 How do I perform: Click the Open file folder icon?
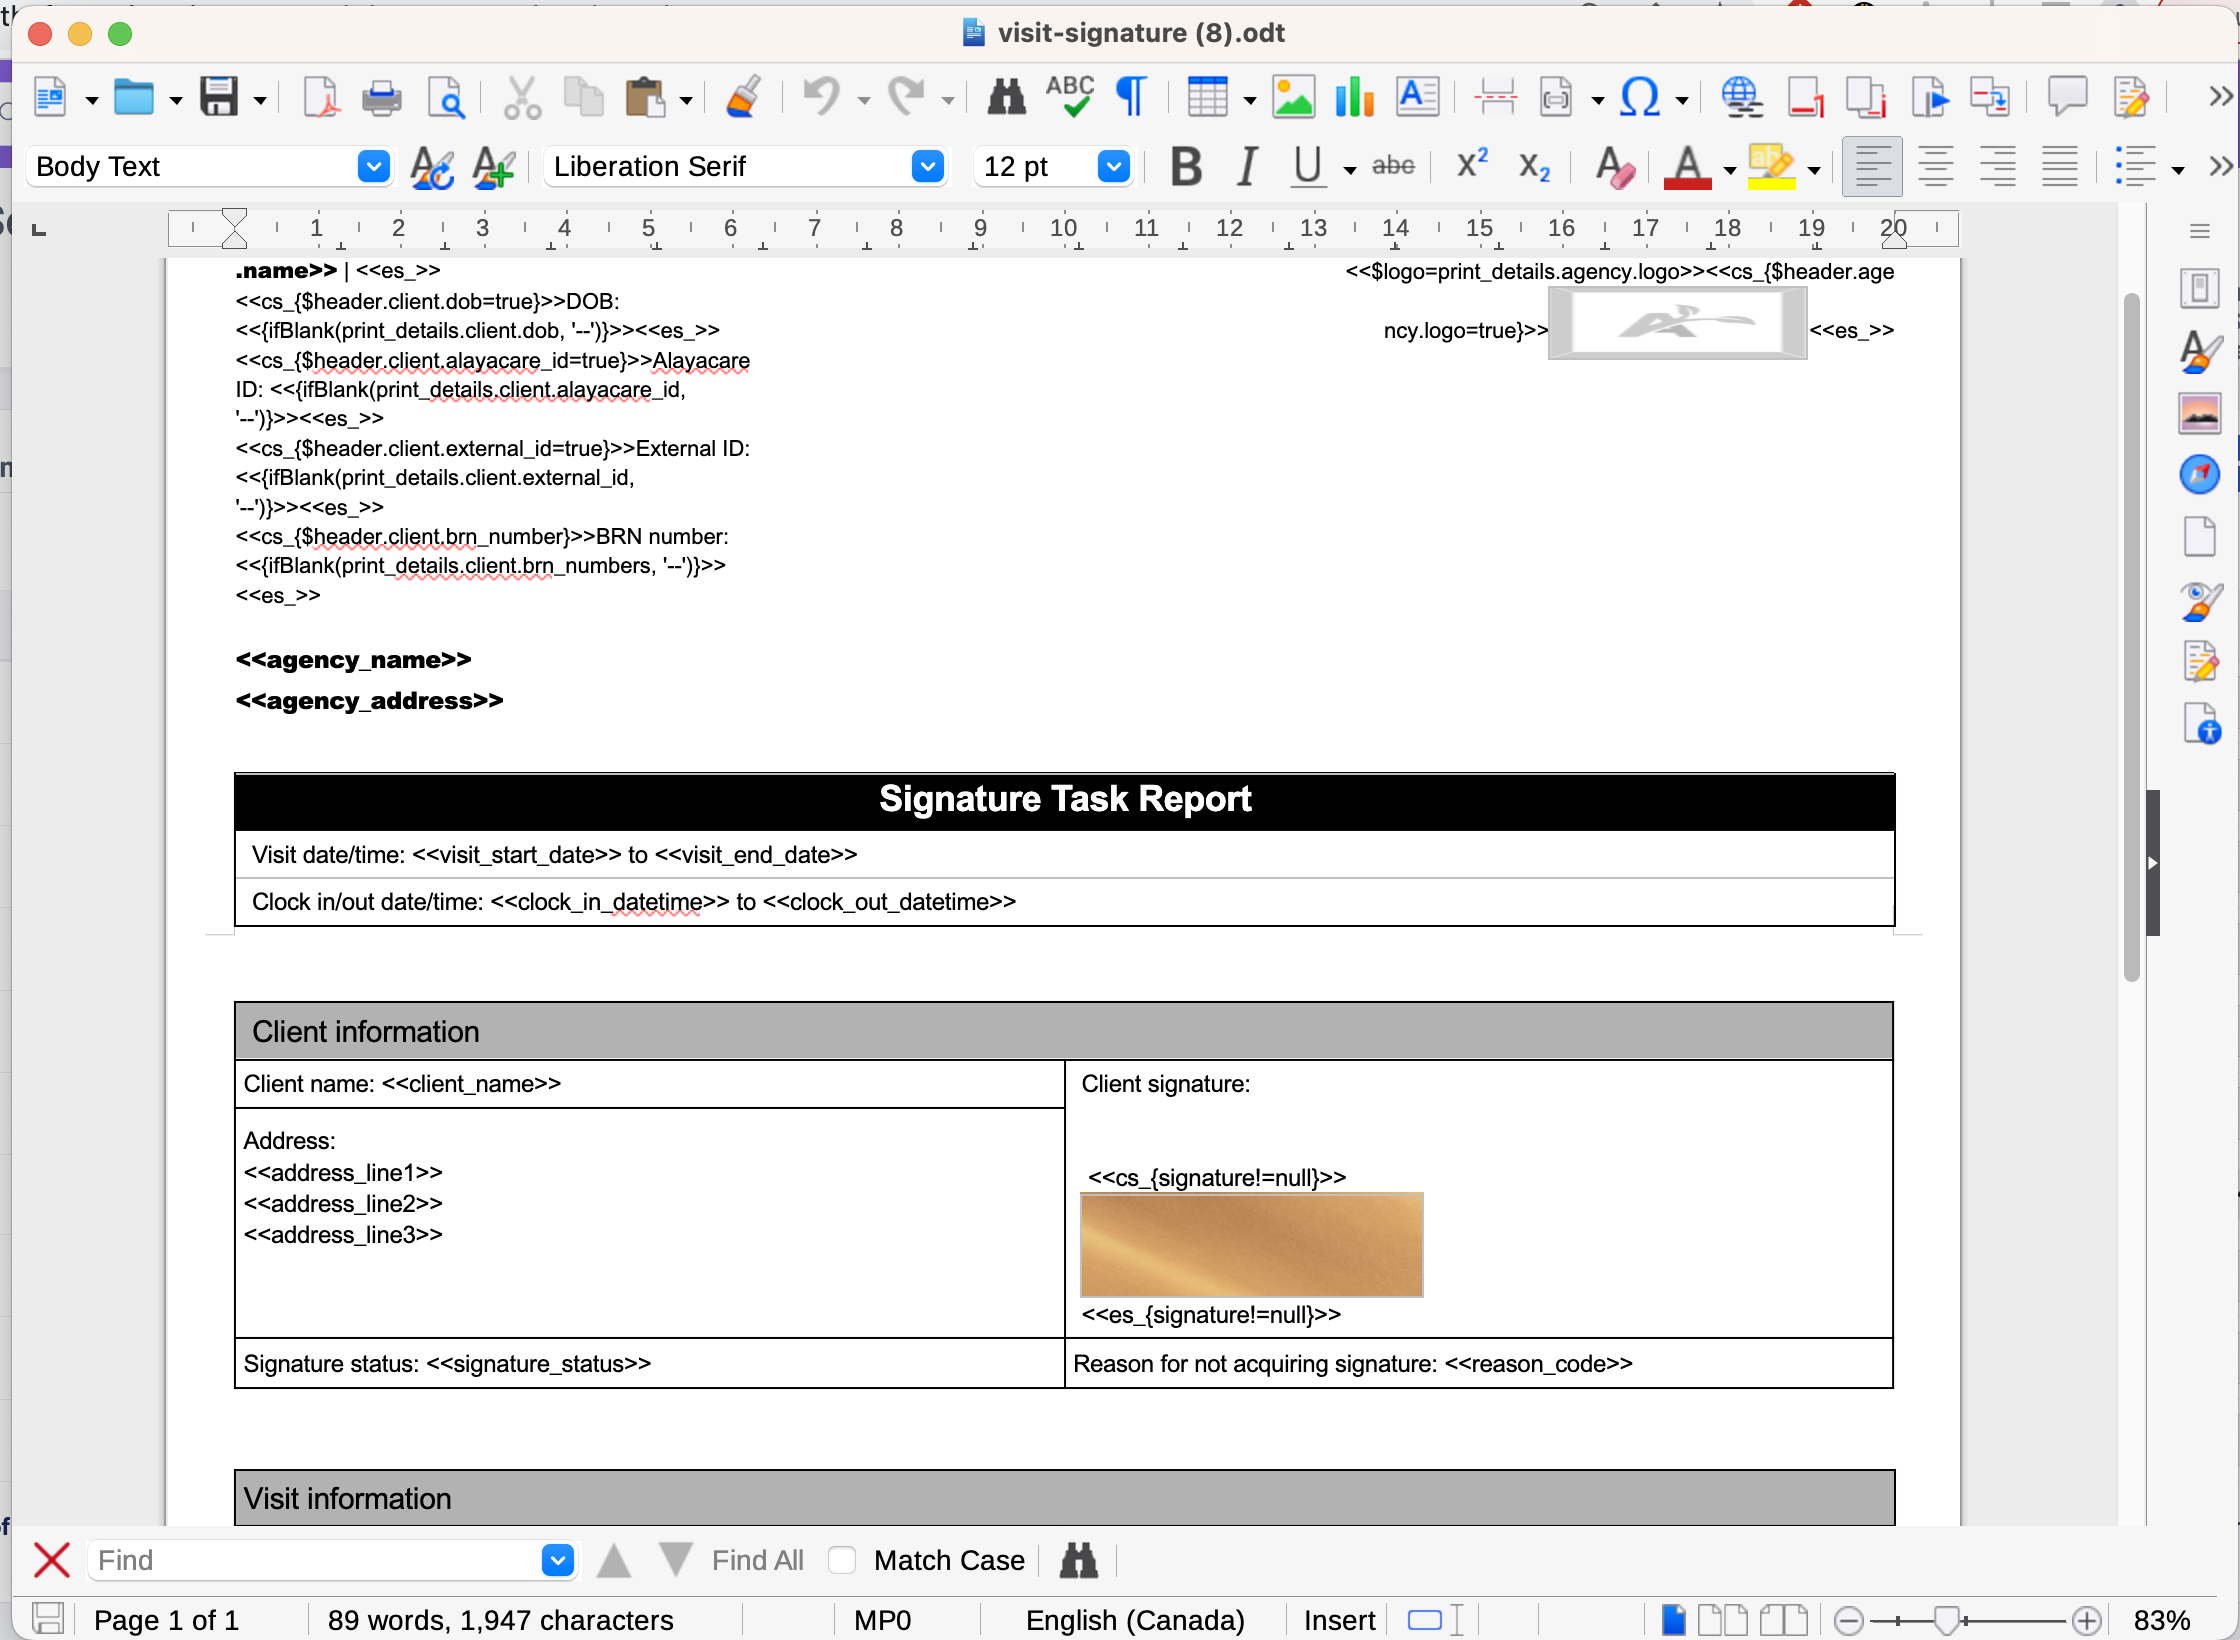tap(133, 97)
